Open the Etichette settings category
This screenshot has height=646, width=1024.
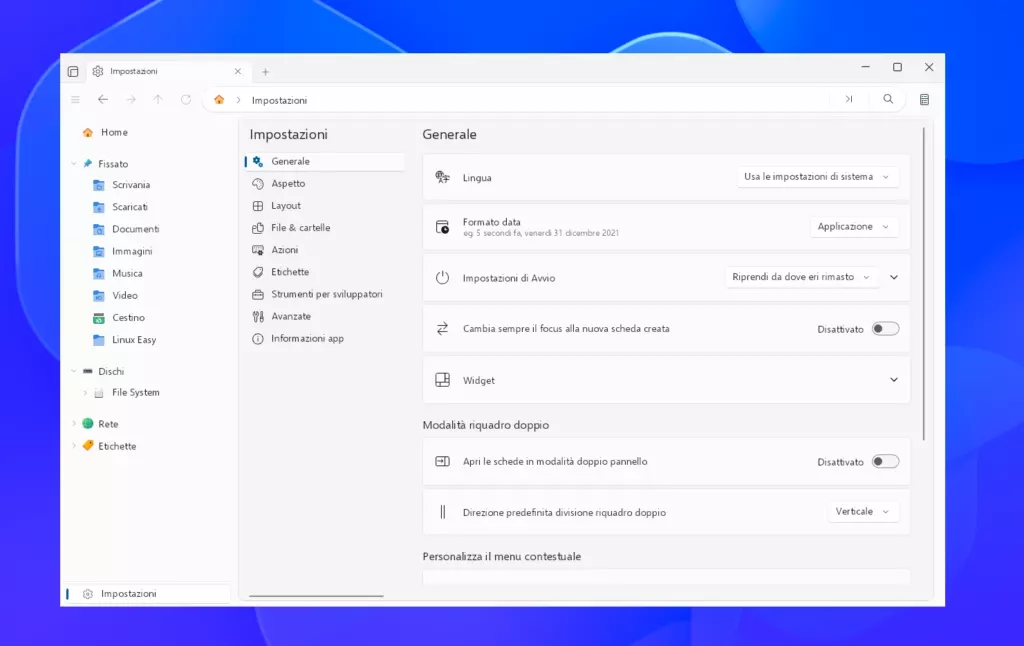point(325,272)
